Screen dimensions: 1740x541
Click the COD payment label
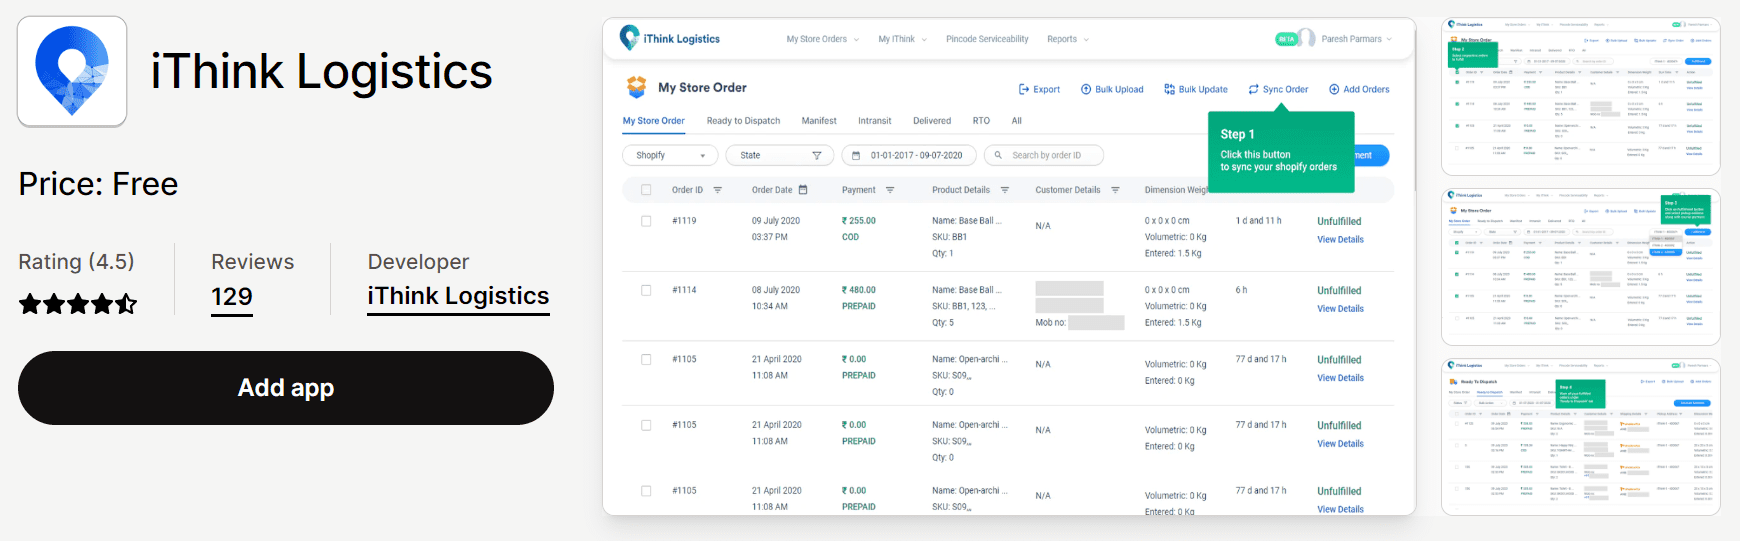(x=850, y=237)
